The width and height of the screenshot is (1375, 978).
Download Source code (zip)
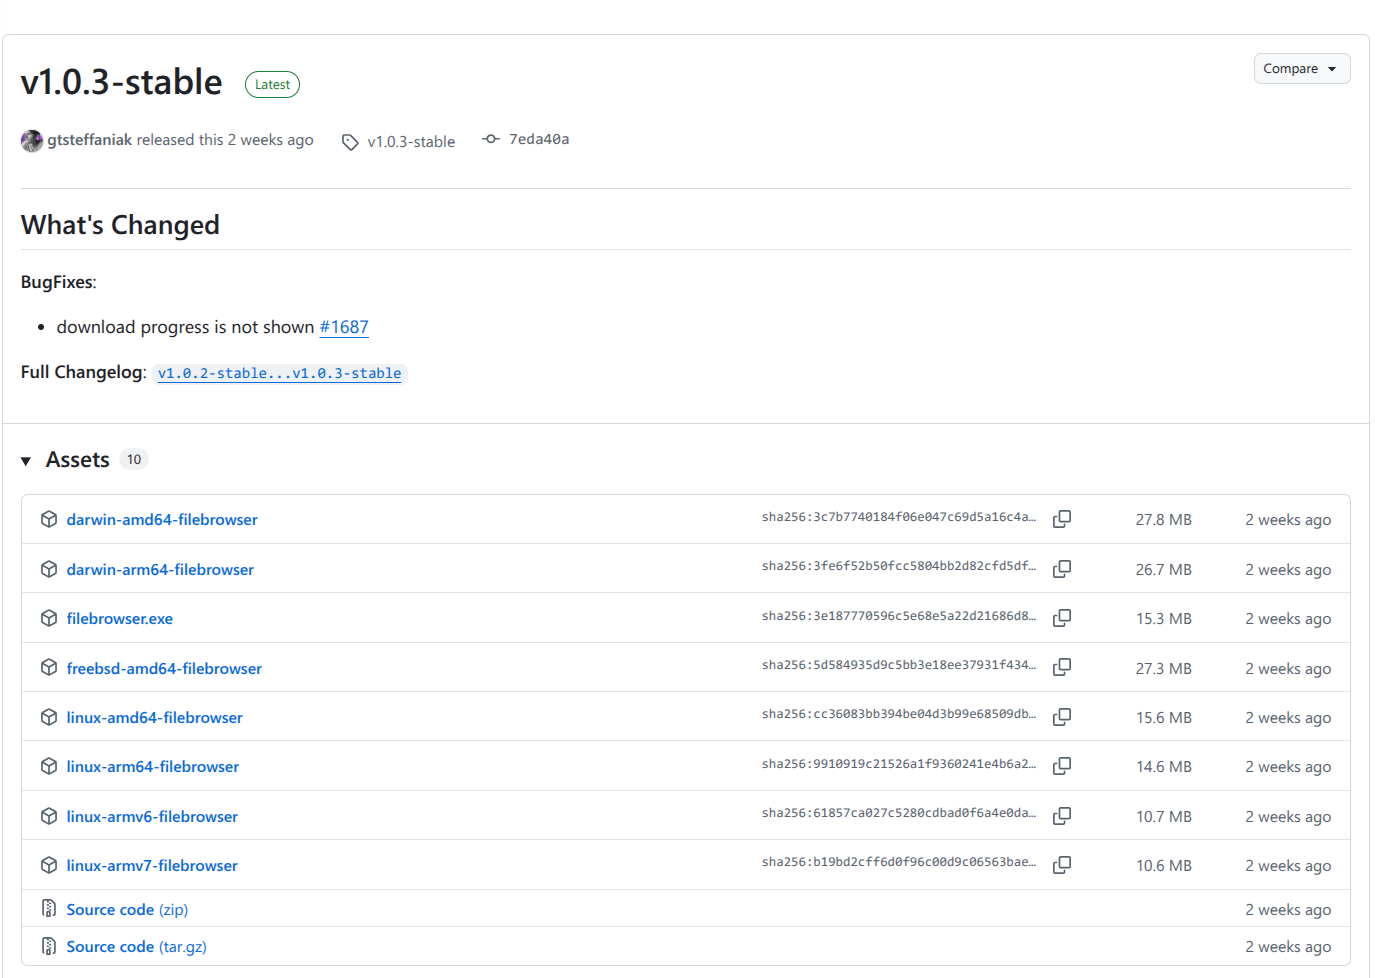pyautogui.click(x=127, y=910)
